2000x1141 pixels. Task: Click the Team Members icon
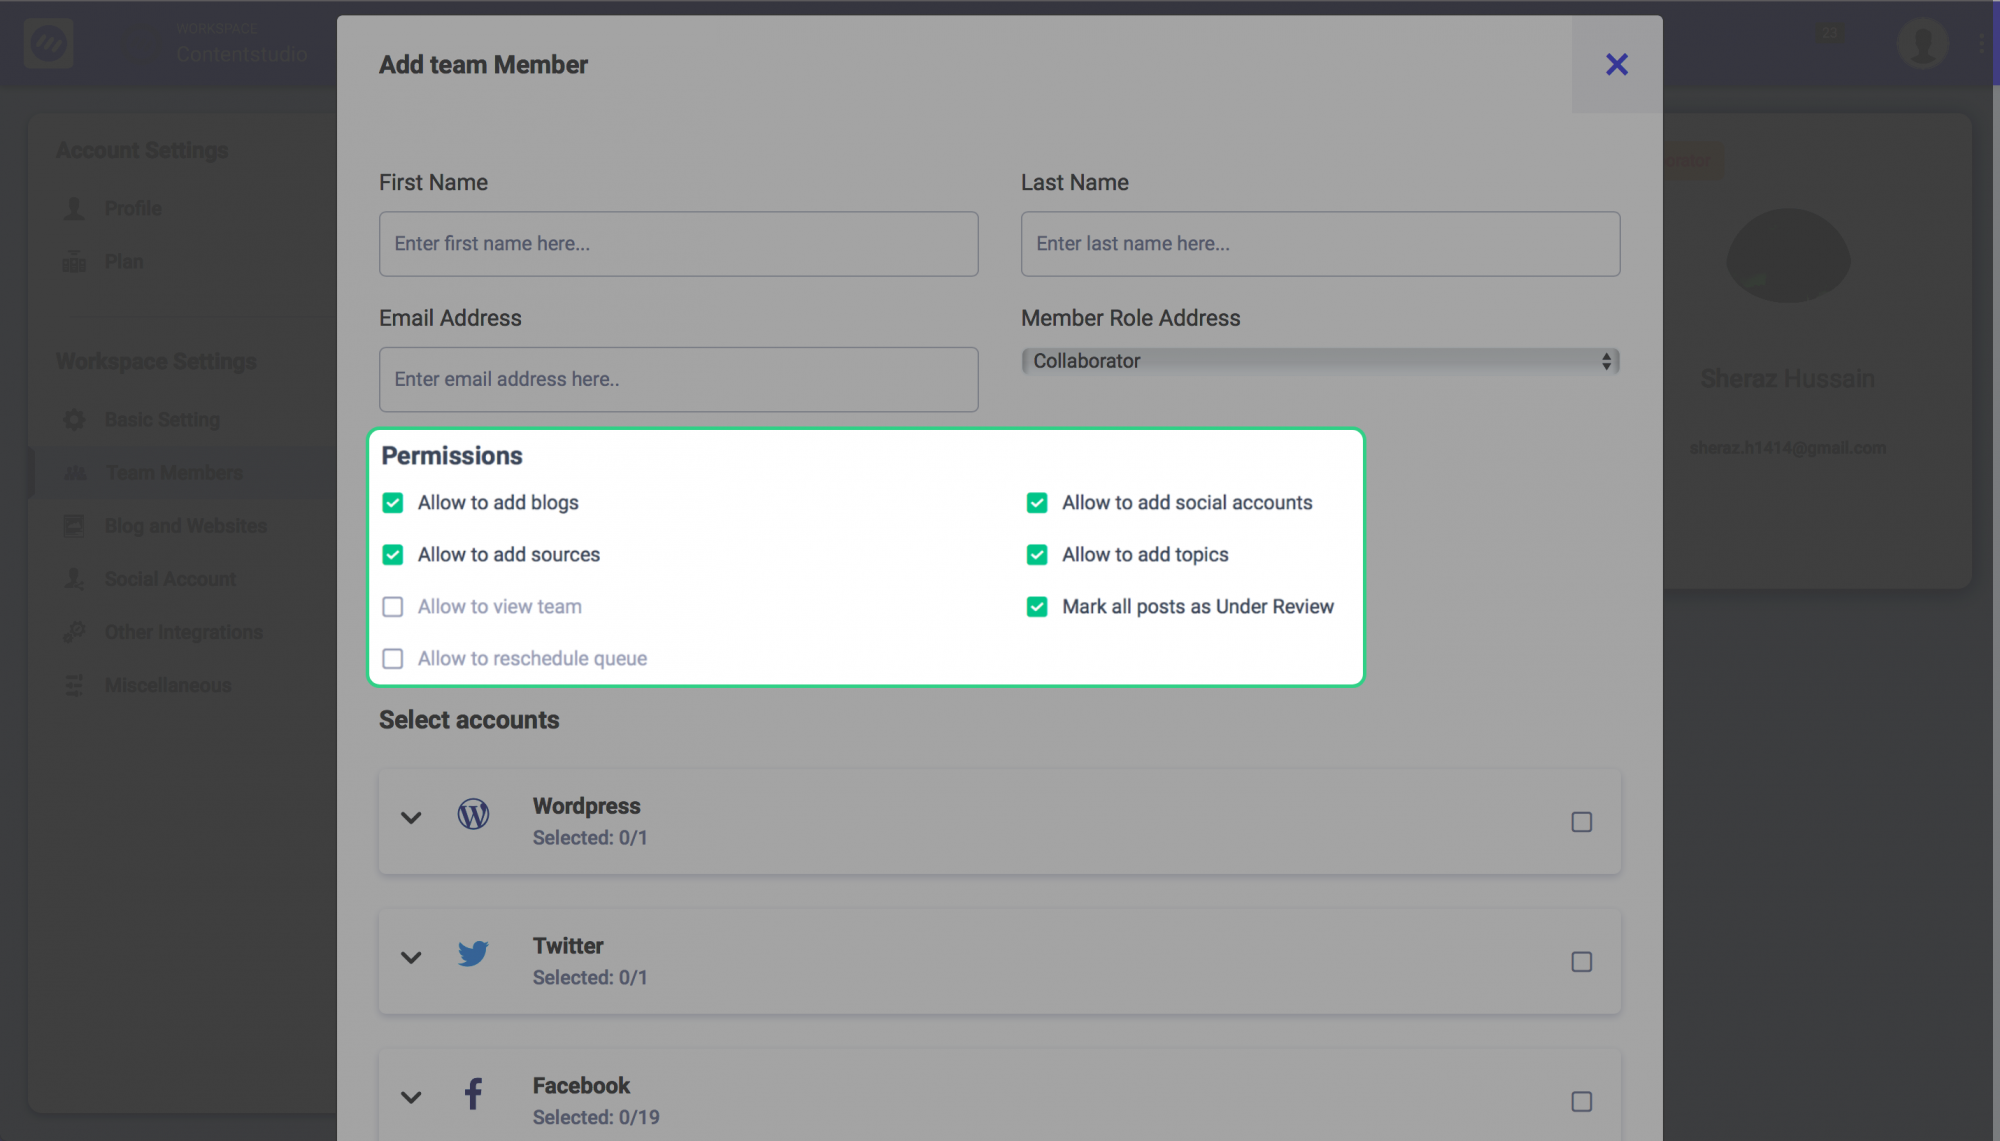(74, 472)
